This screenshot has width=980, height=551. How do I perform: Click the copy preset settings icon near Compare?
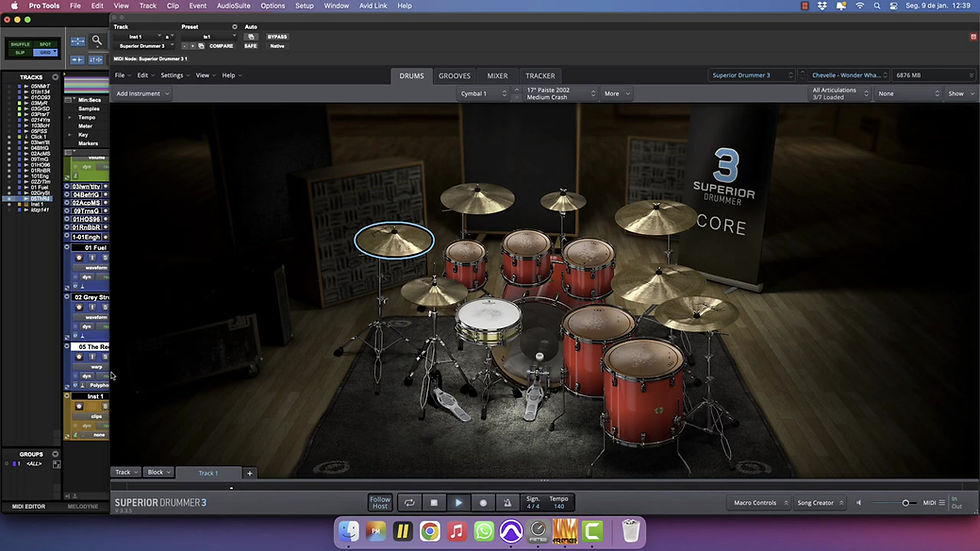point(201,46)
